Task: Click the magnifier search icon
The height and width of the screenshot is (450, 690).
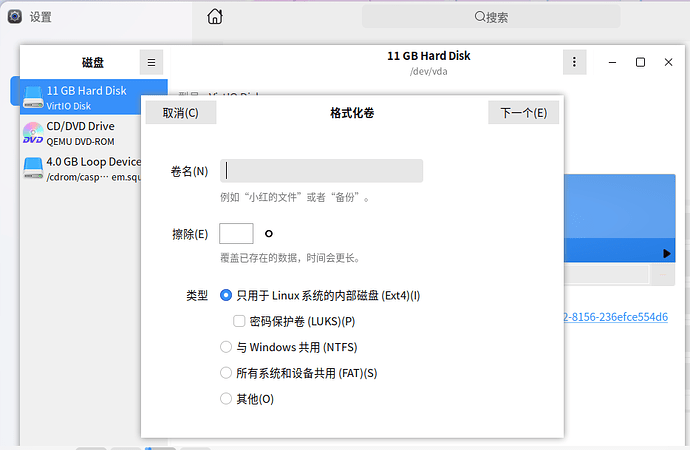Action: (x=480, y=17)
